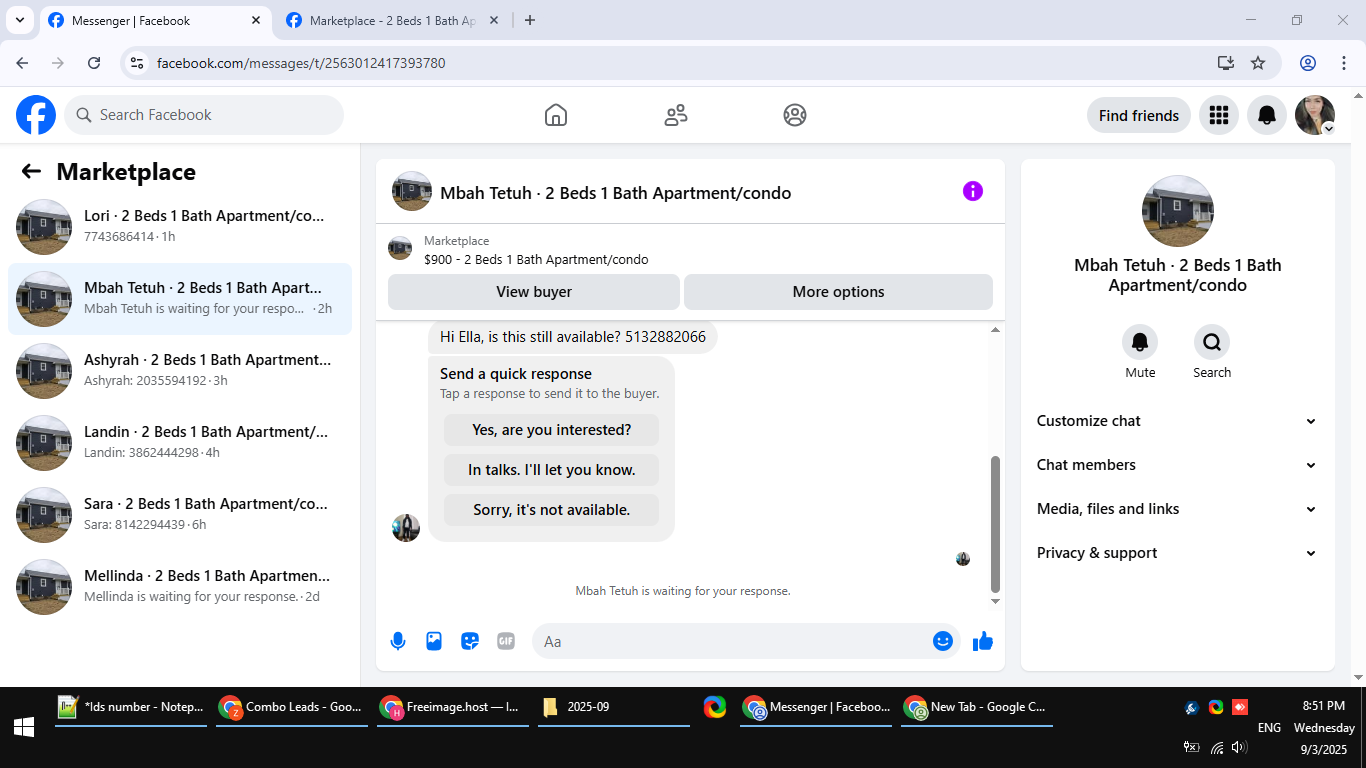Open Combo Leads Chrome window from taskbar
Screen dimensions: 1366x768
coord(292,707)
